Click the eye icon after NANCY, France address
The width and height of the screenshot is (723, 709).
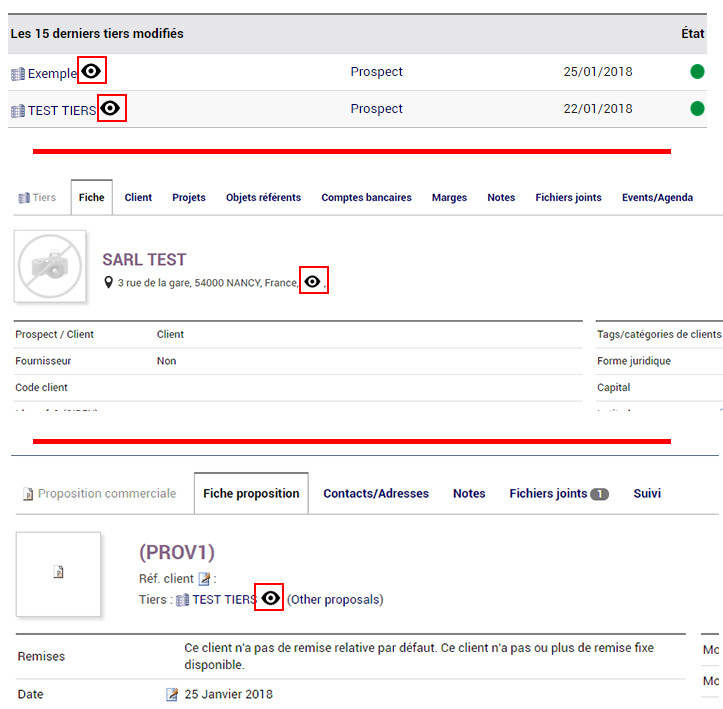point(312,281)
